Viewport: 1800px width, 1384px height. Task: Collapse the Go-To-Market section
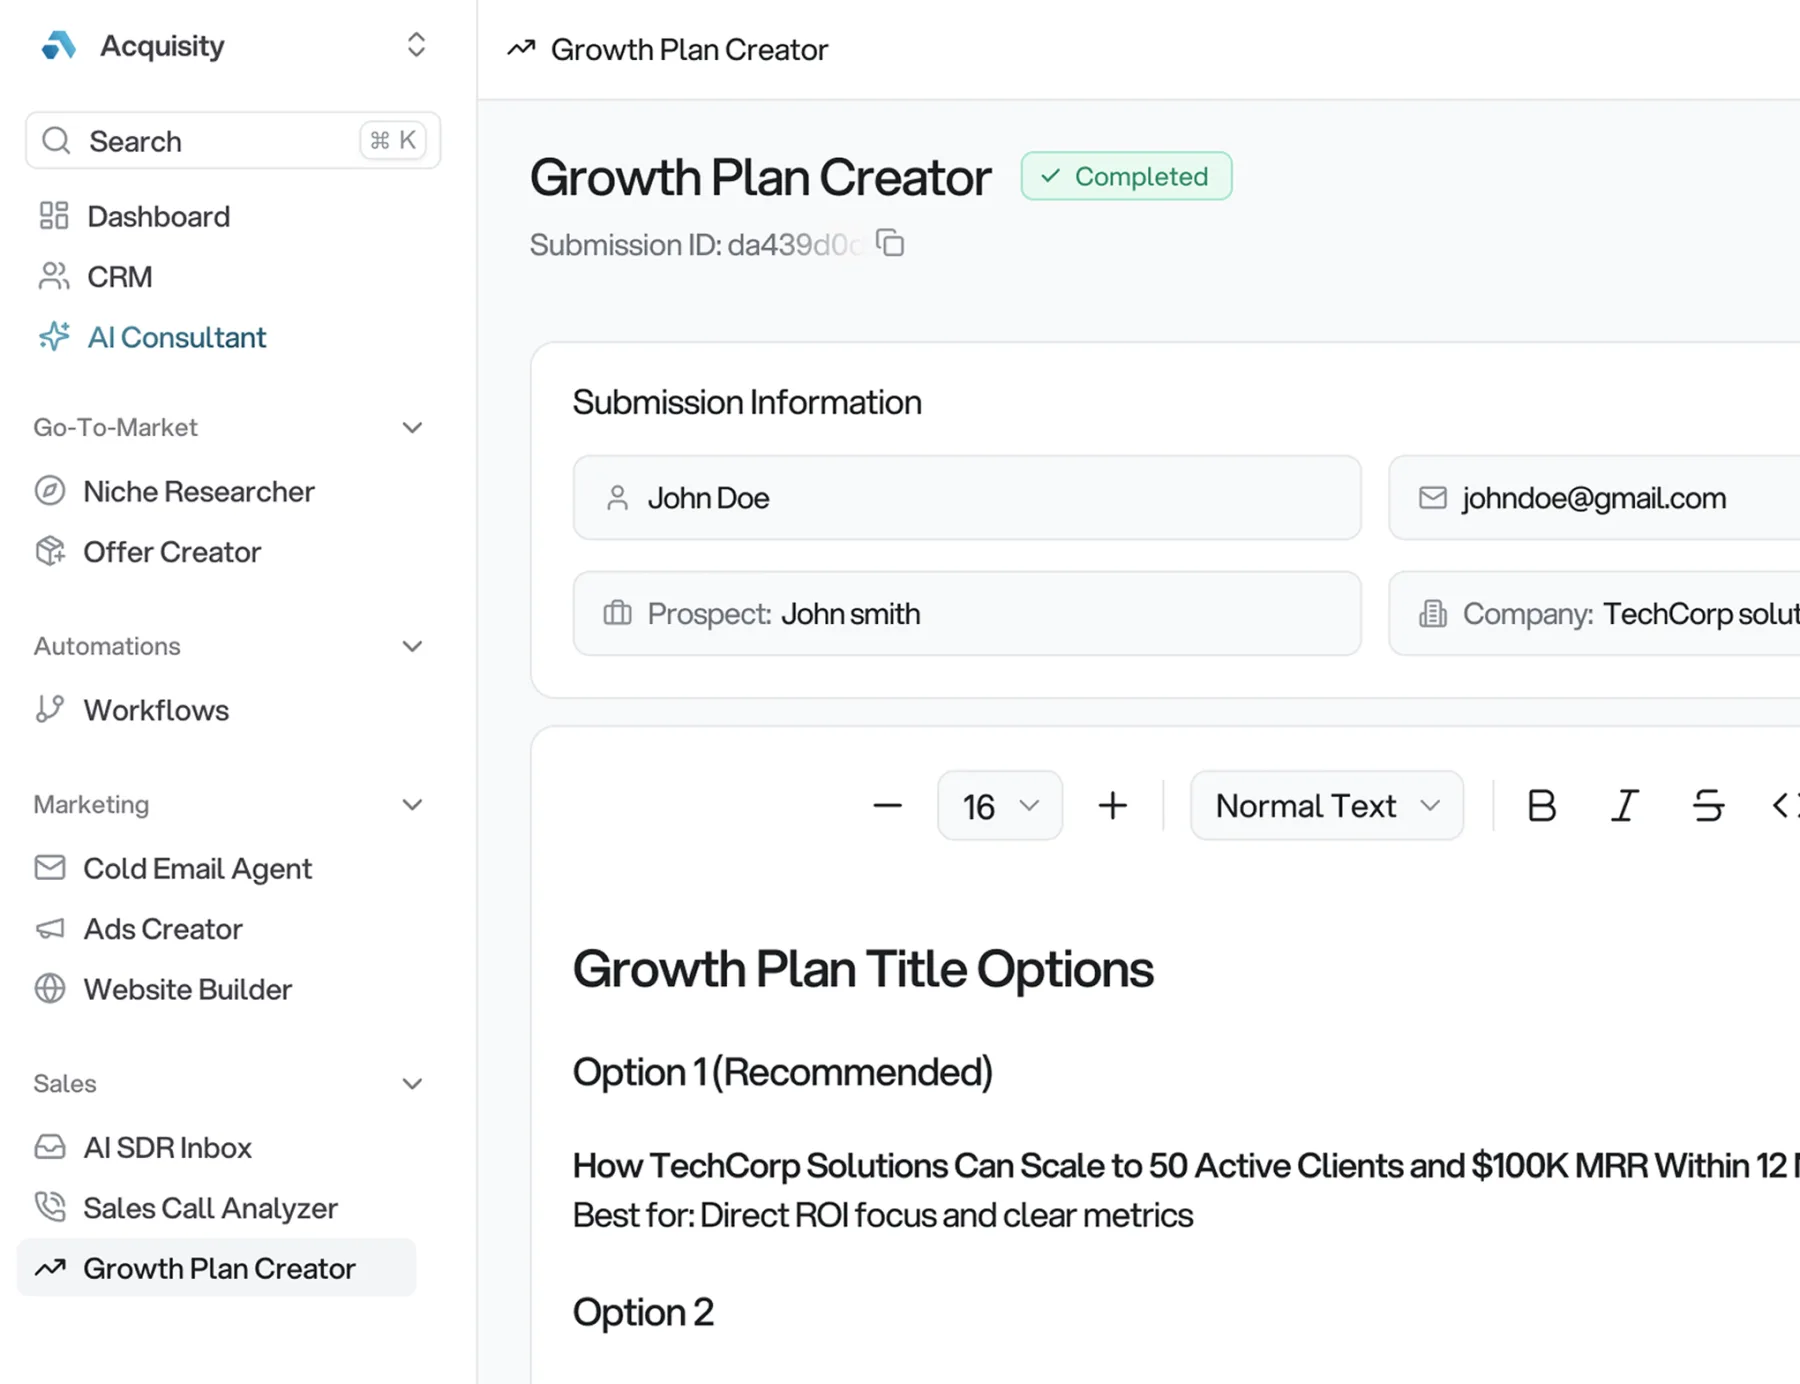(x=412, y=427)
